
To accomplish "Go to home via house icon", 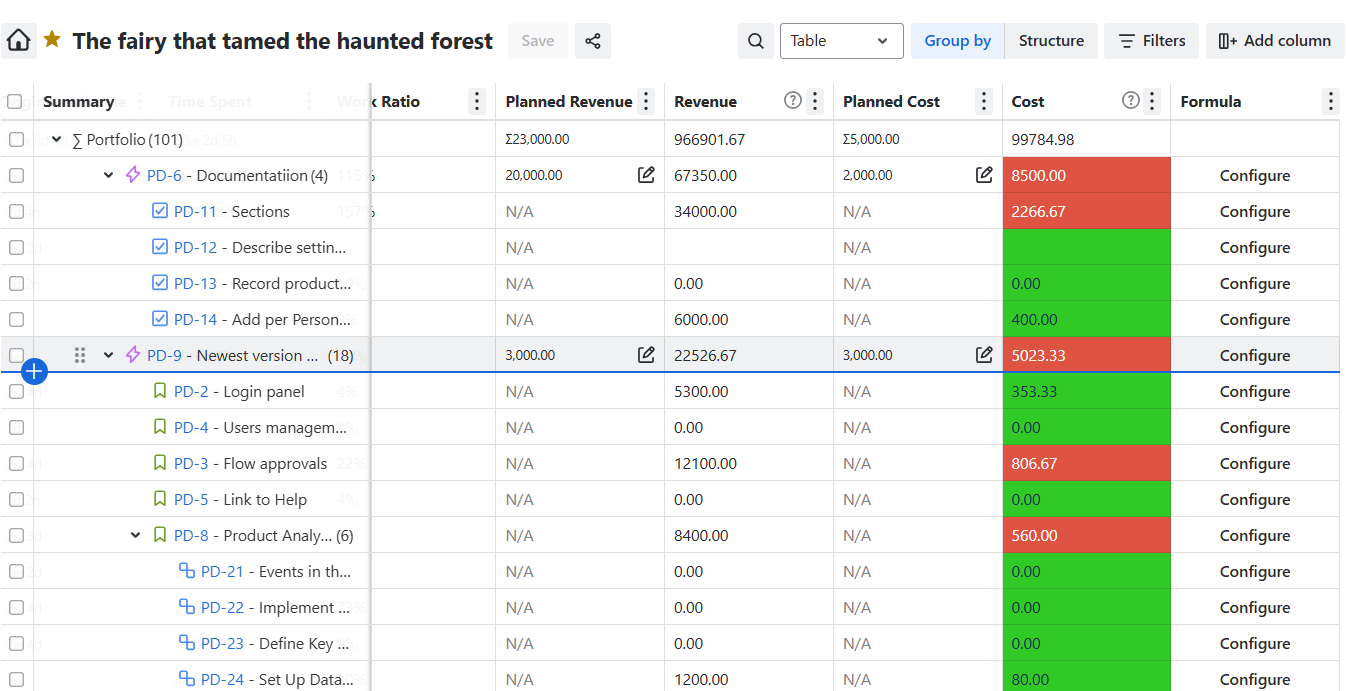I will [19, 41].
